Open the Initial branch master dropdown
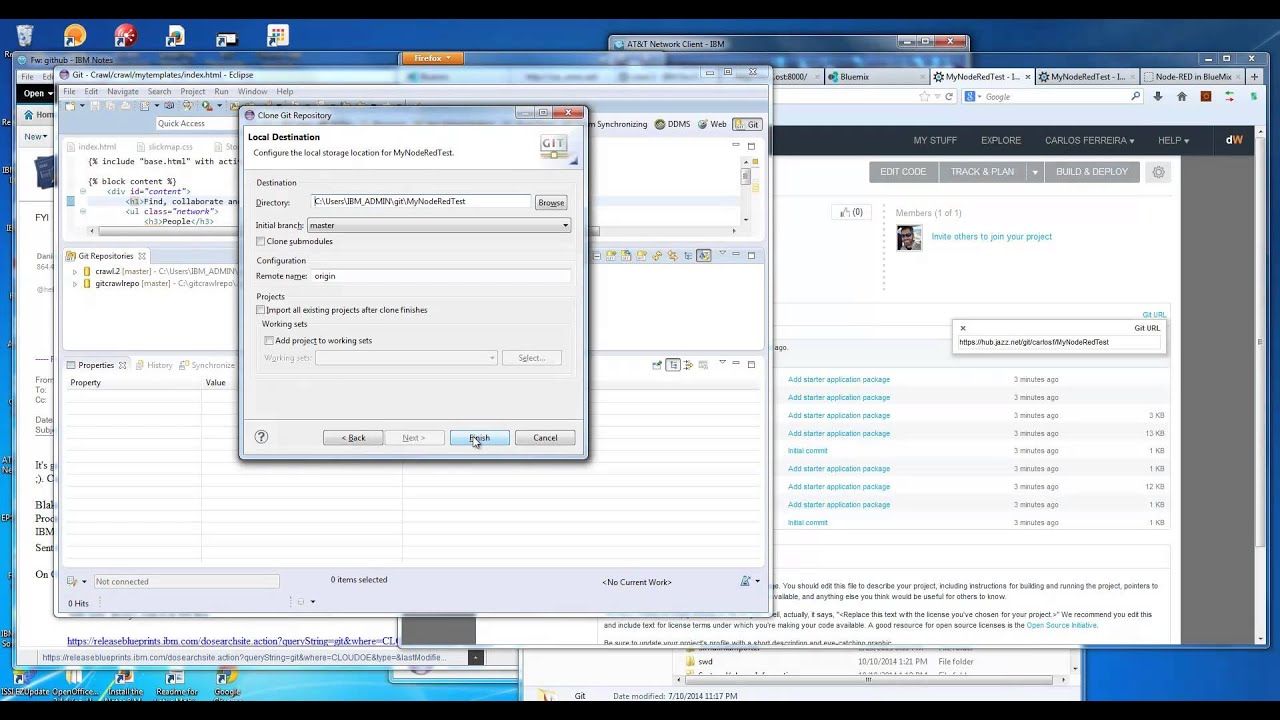This screenshot has width=1280, height=720. tap(439, 225)
